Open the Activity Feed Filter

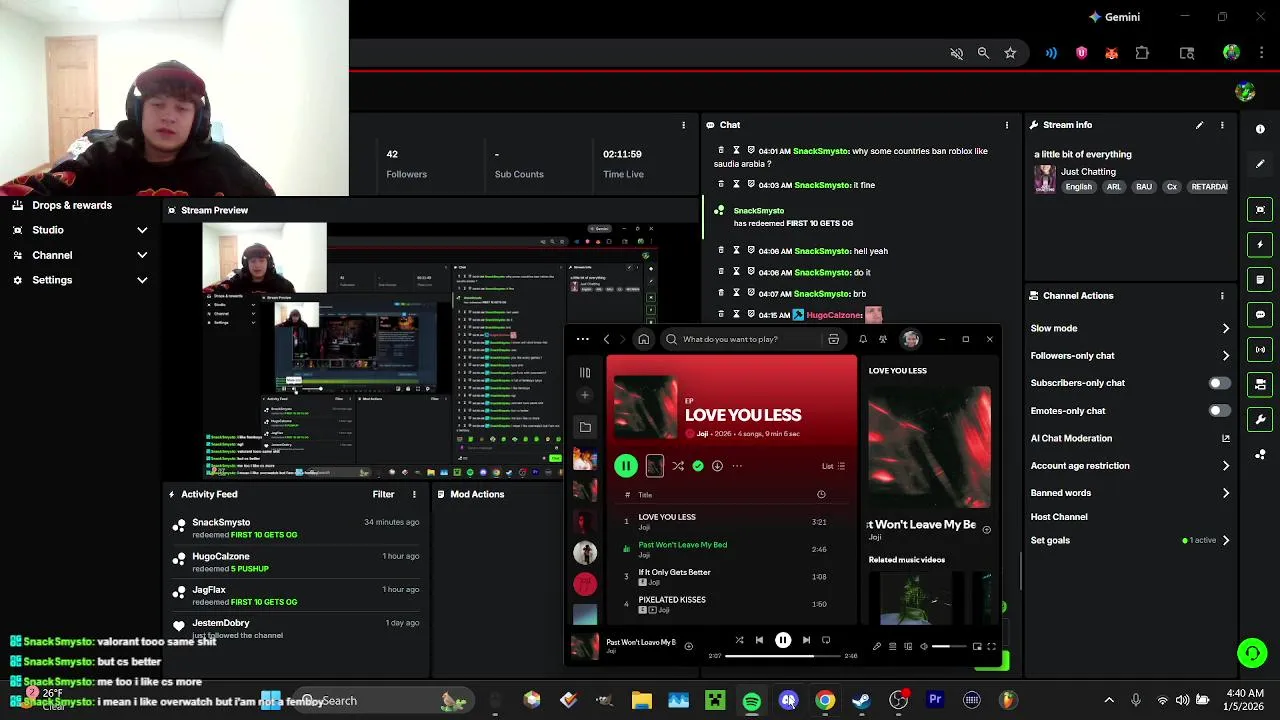point(383,494)
